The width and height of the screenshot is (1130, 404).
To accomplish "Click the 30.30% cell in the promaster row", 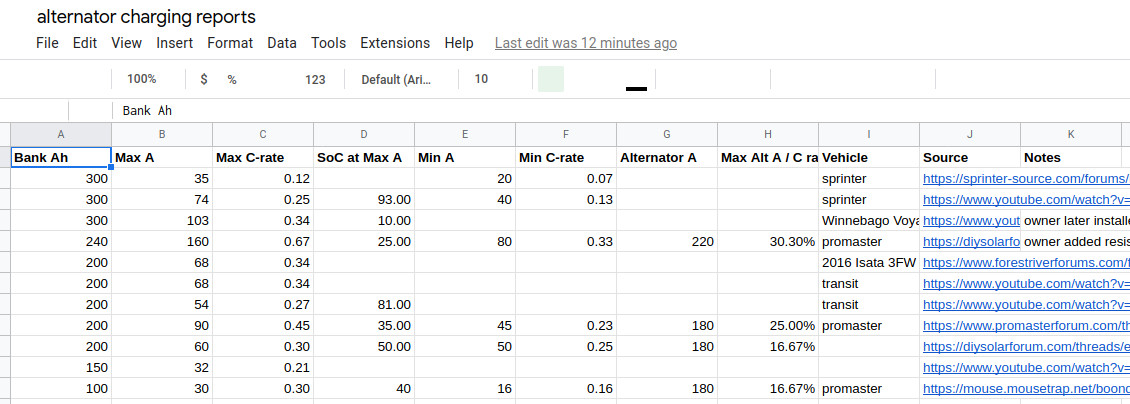I will 767,241.
